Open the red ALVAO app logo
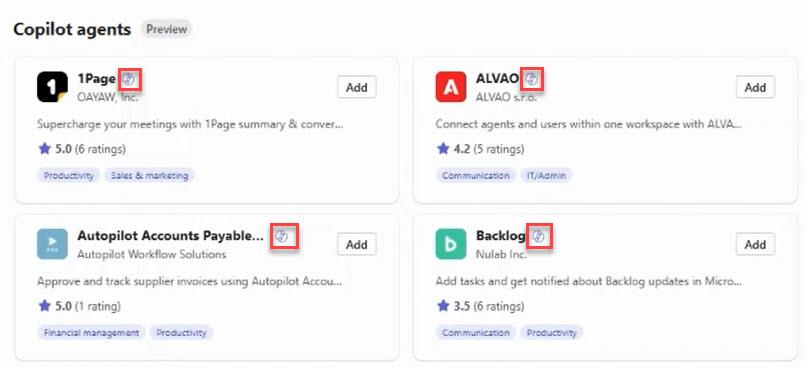 451,87
